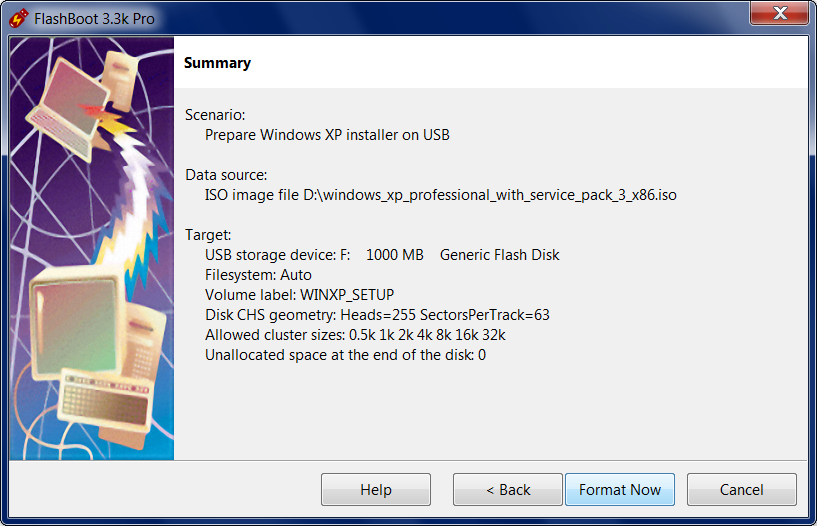Click the Unallocated space line
The image size is (817, 526).
345,355
